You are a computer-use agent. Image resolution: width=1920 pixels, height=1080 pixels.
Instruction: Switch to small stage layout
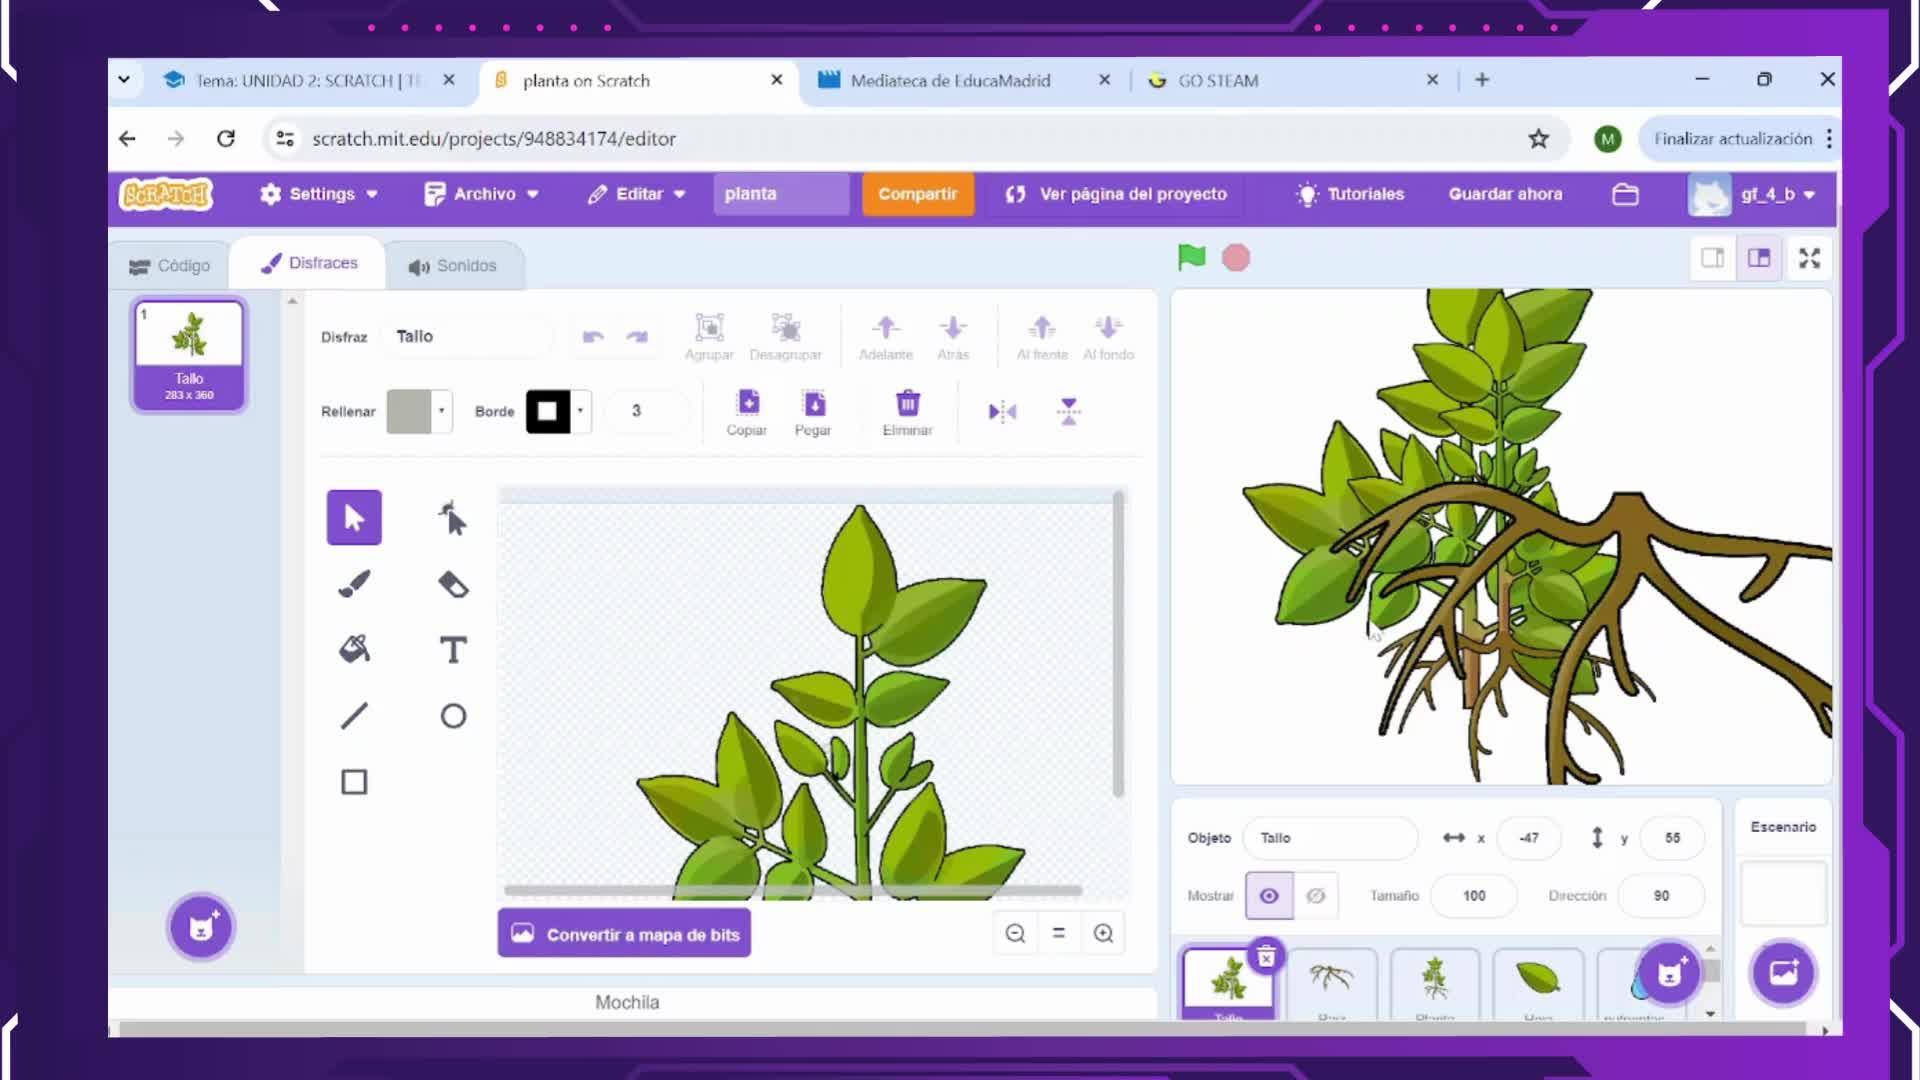[1712, 258]
